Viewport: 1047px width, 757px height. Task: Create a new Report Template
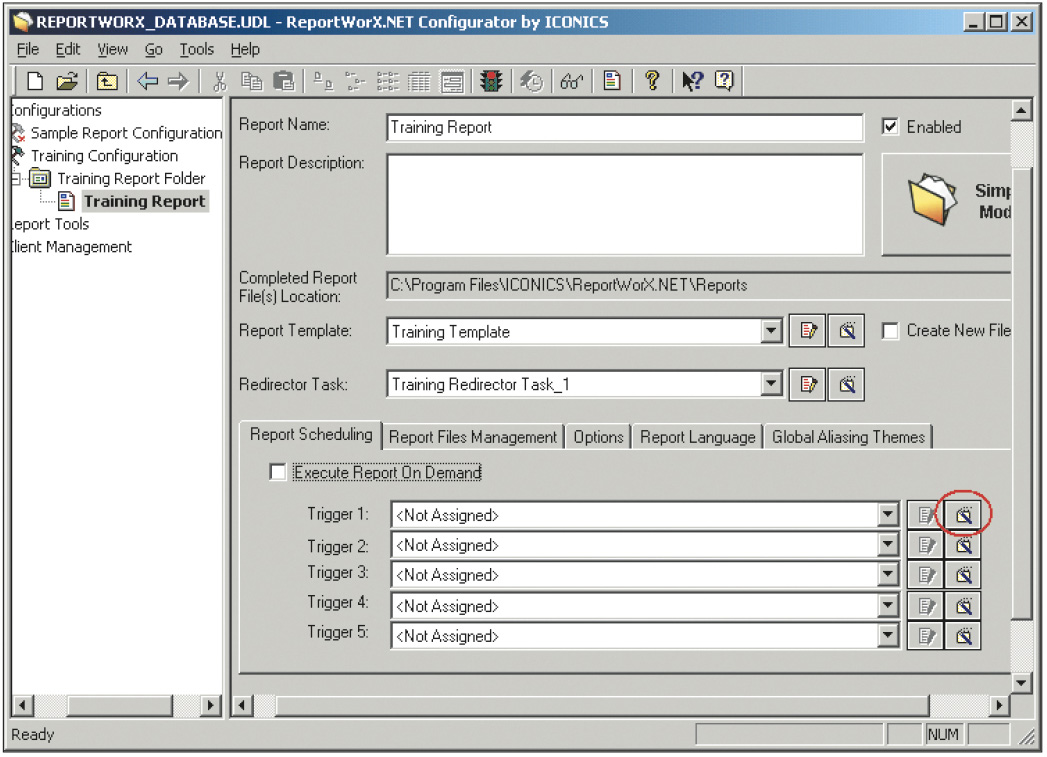847,330
